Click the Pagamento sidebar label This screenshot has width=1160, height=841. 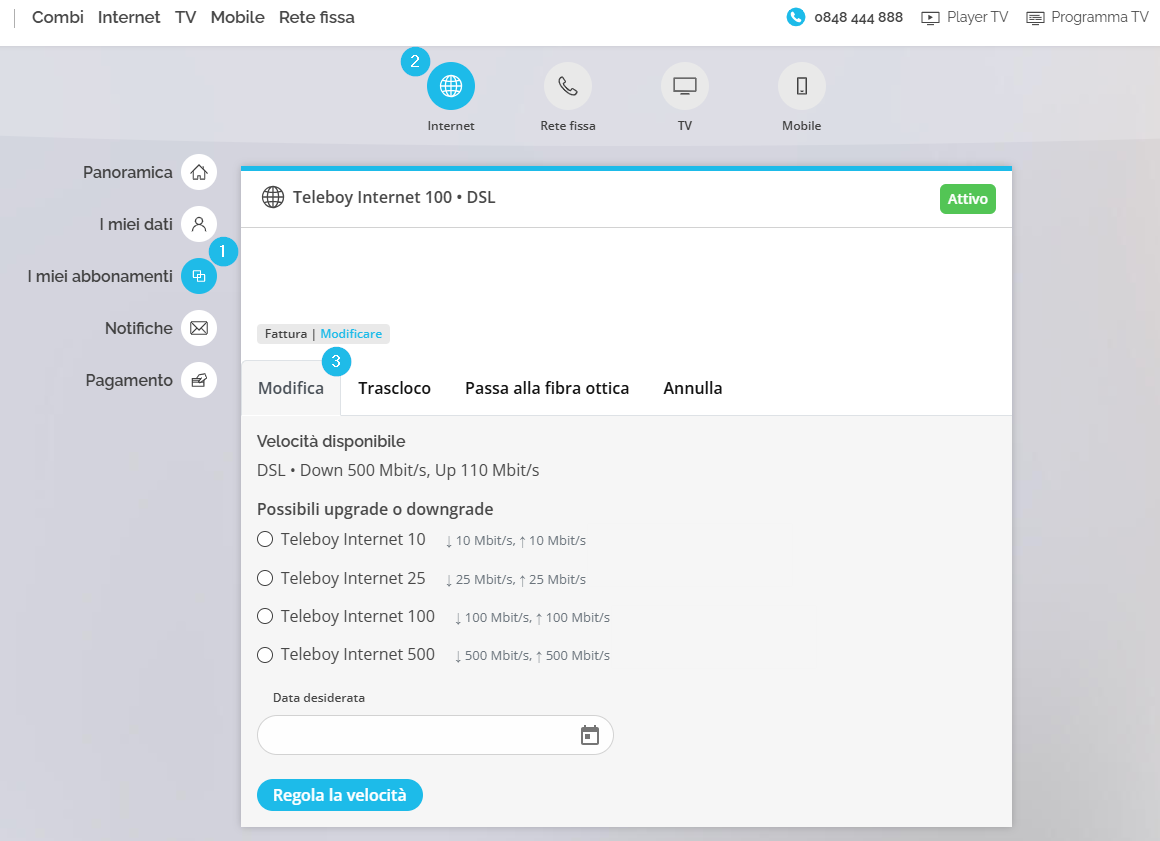129,380
